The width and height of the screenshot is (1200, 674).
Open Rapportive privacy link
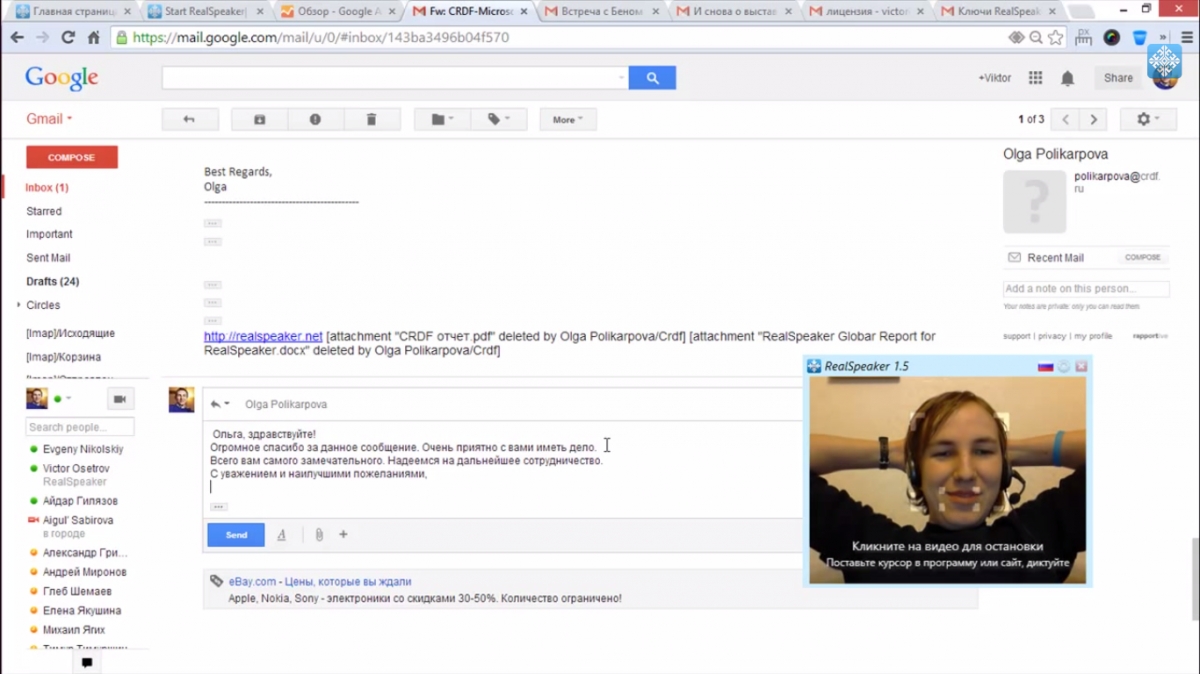[x=1052, y=336]
